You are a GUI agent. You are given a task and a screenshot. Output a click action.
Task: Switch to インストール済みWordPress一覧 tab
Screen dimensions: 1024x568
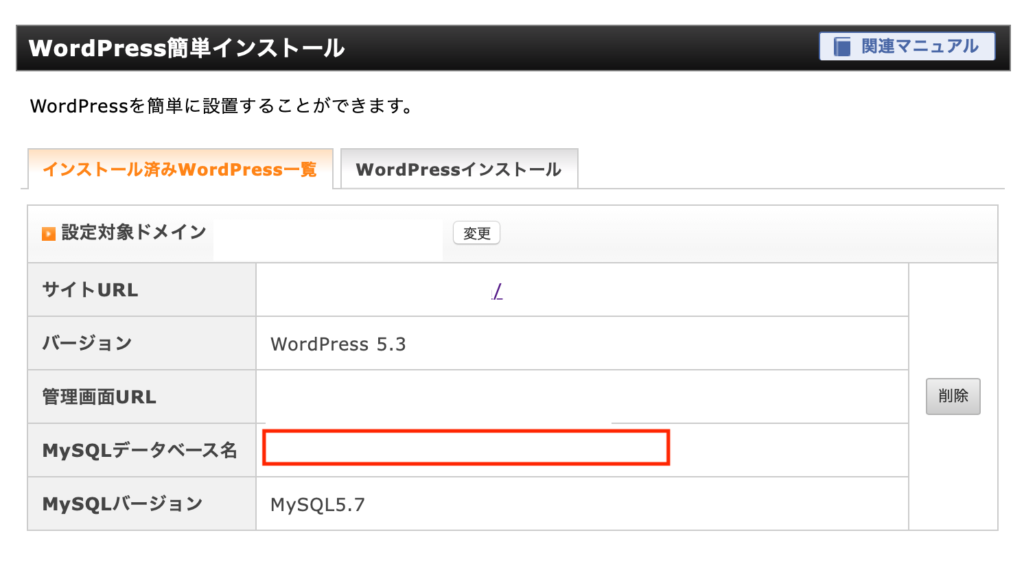tap(180, 170)
